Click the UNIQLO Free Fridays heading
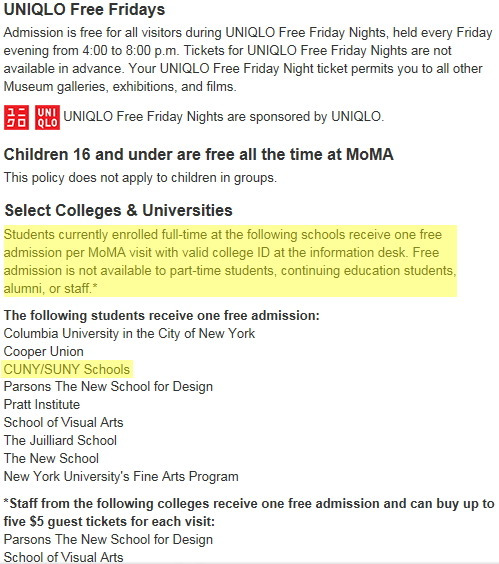This screenshot has width=499, height=564. click(x=84, y=9)
